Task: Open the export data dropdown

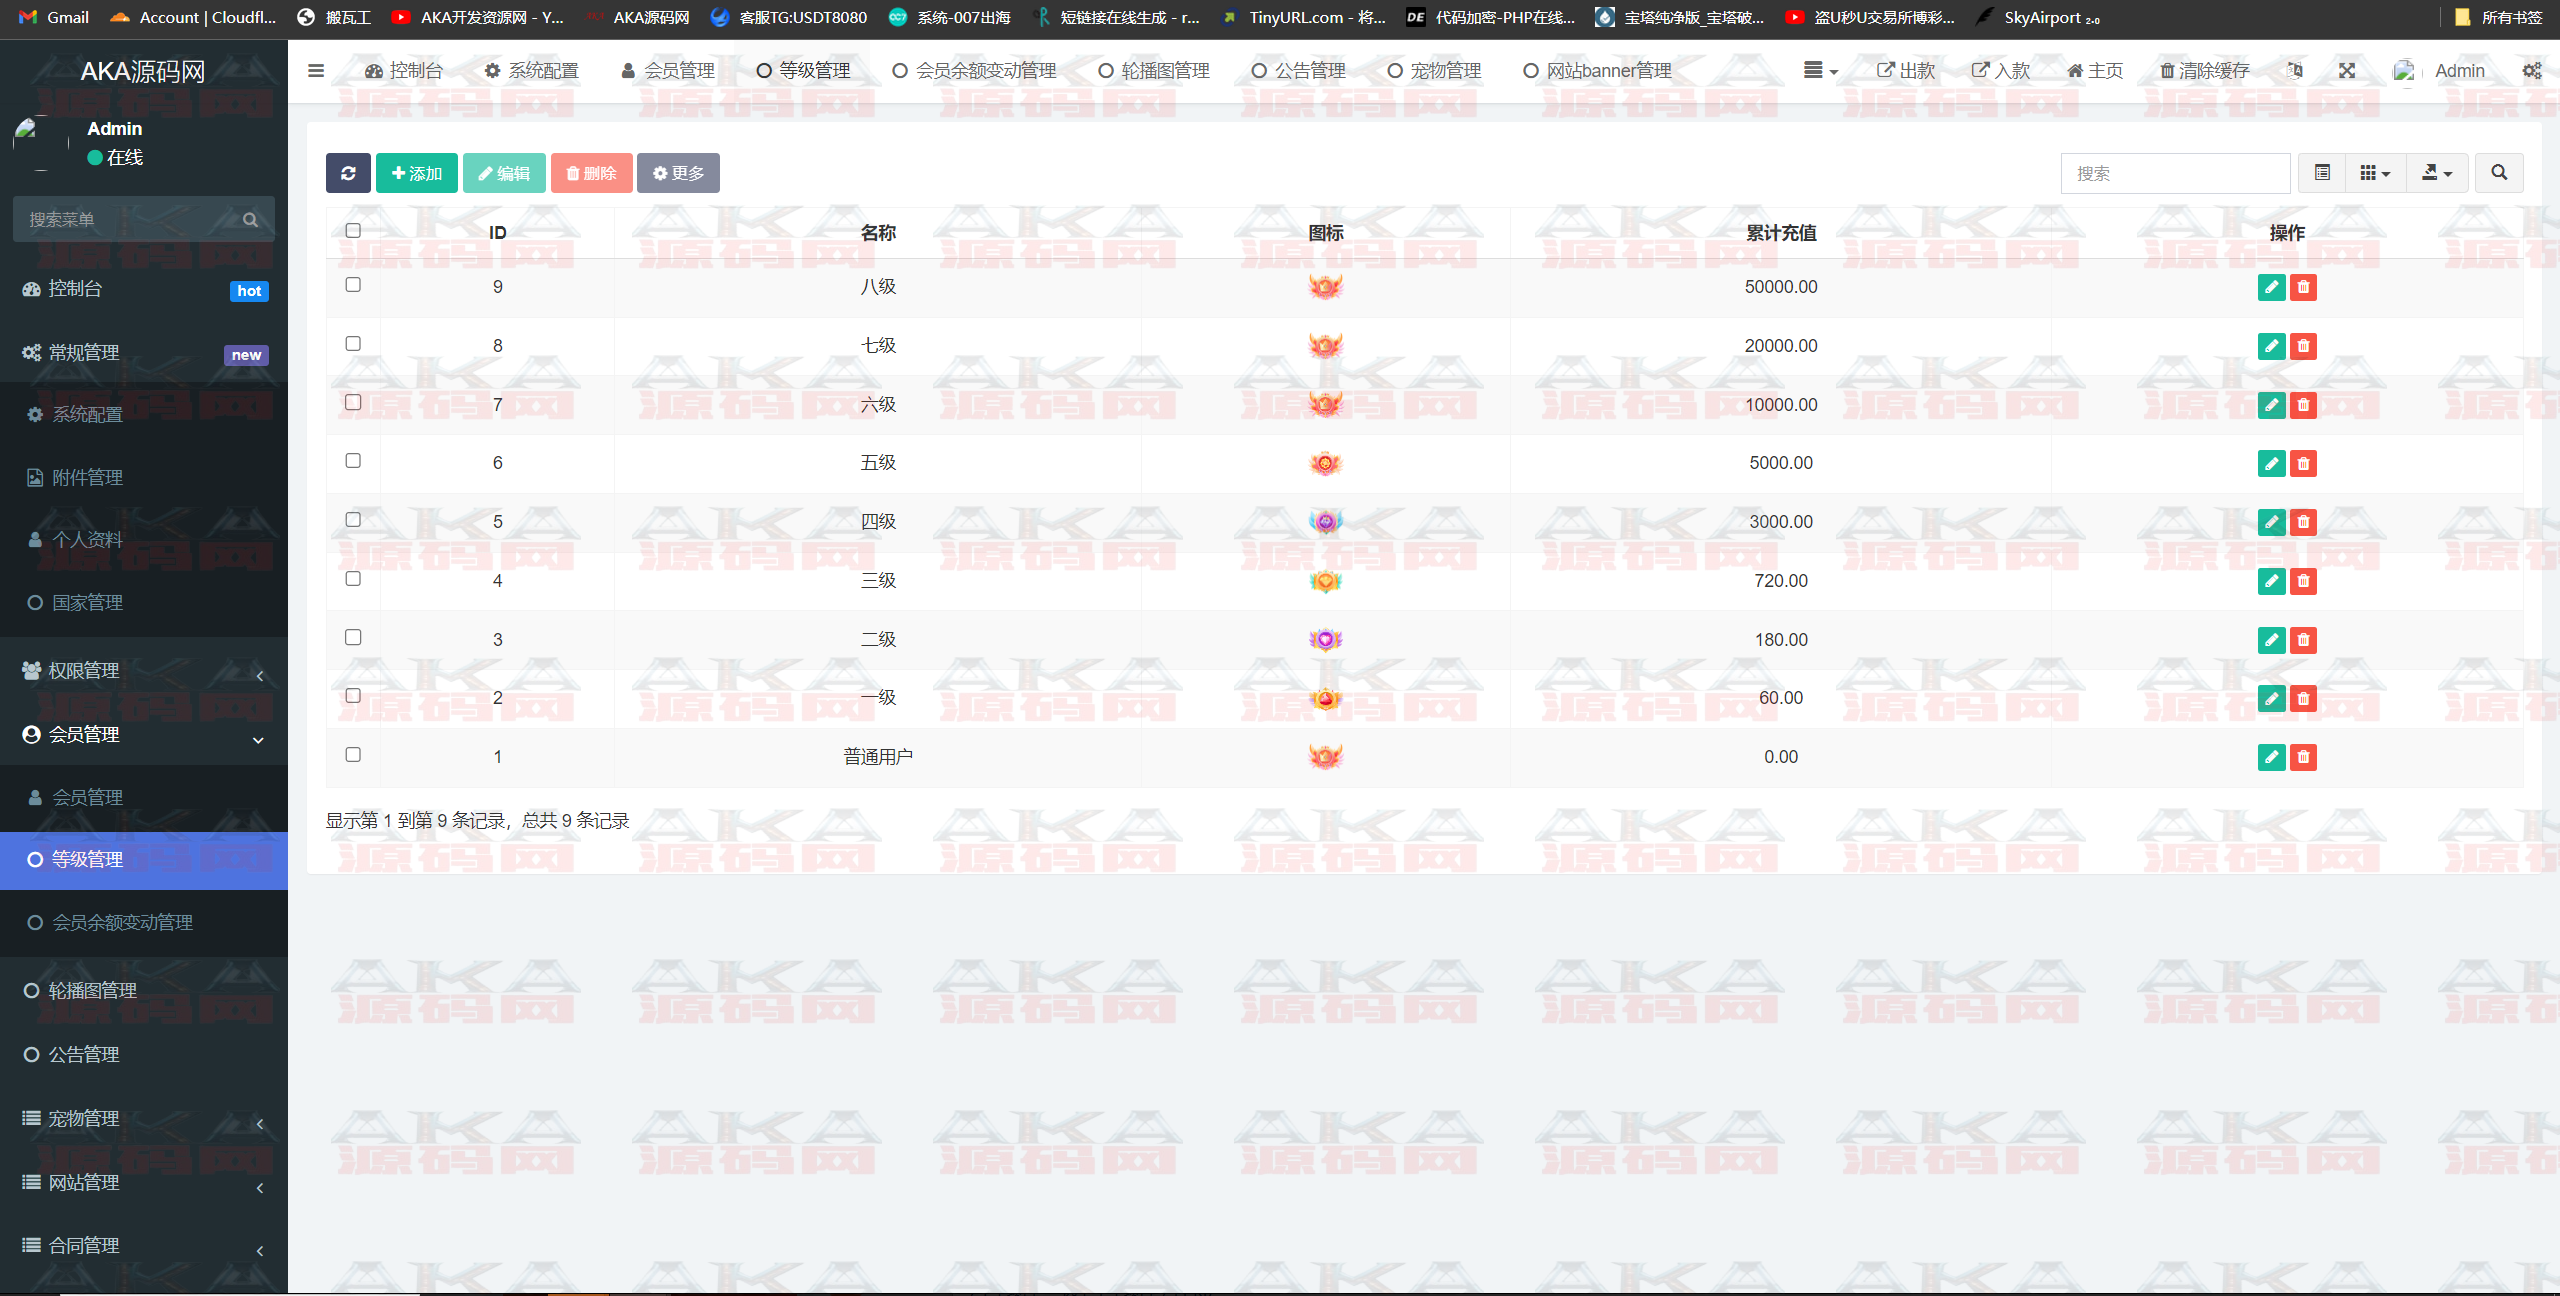Action: [x=2437, y=173]
